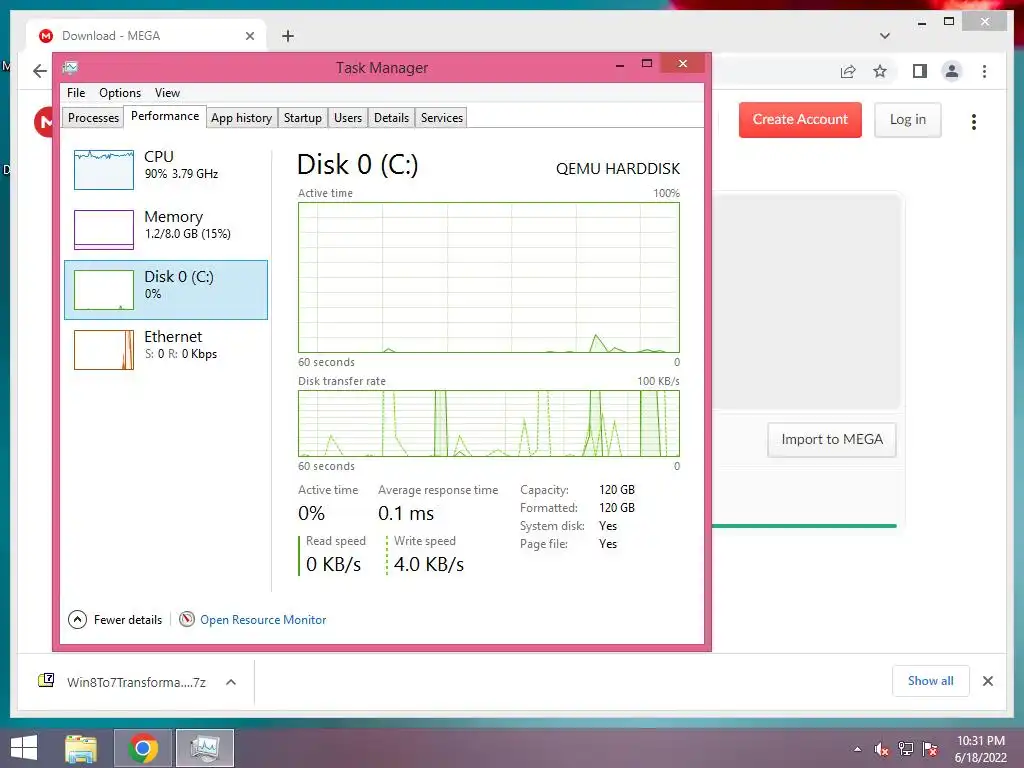Viewport: 1024px width, 768px height.
Task: Click the Resource Monitor gauge icon
Action: pyautogui.click(x=187, y=619)
